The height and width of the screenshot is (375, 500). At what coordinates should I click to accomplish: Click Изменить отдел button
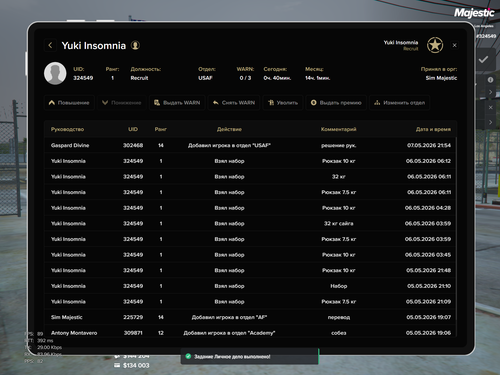pyautogui.click(x=399, y=103)
